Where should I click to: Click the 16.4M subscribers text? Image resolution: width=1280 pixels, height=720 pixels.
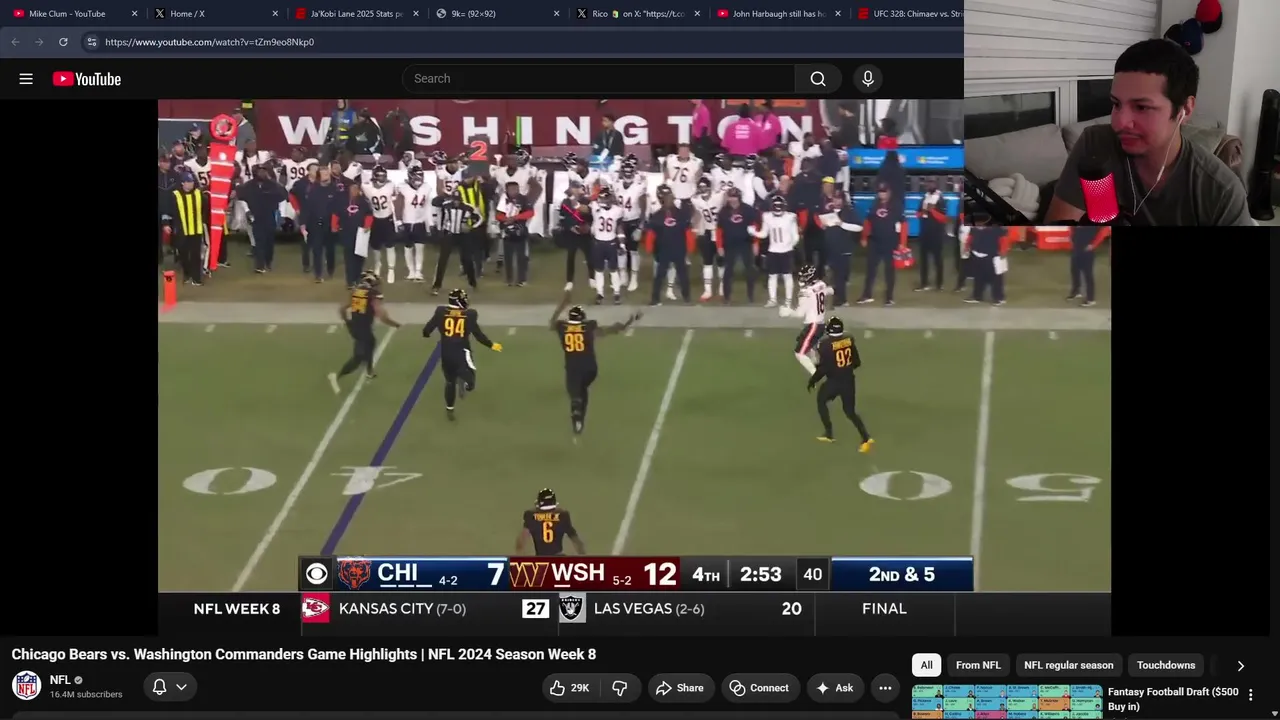pyautogui.click(x=86, y=695)
